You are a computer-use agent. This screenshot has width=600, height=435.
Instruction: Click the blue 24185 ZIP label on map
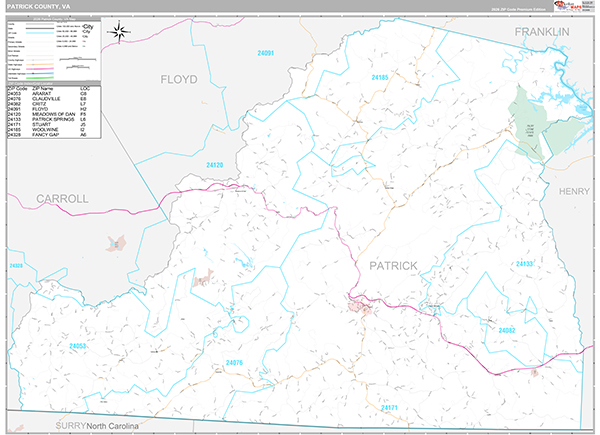(380, 77)
